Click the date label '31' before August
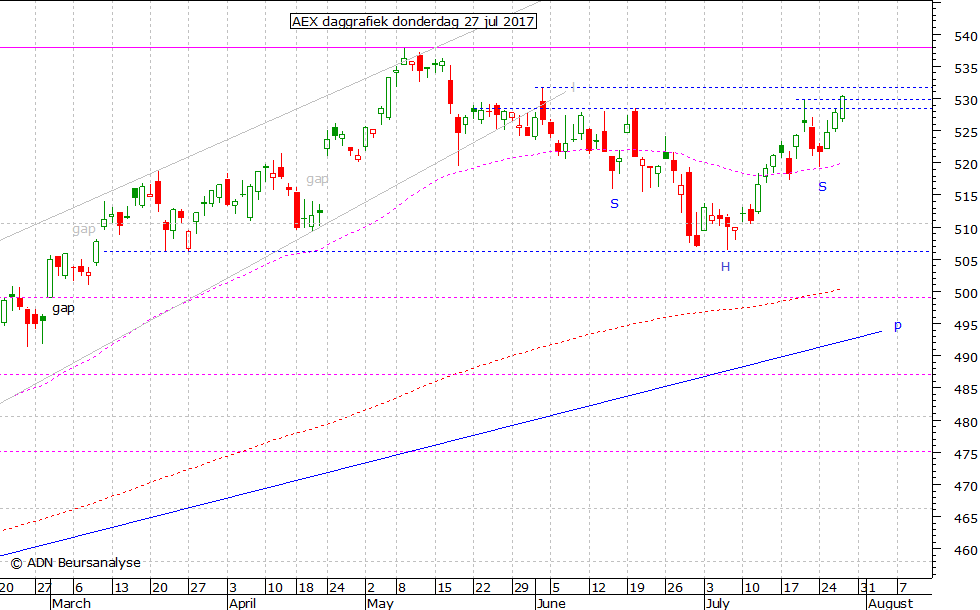 tap(868, 588)
